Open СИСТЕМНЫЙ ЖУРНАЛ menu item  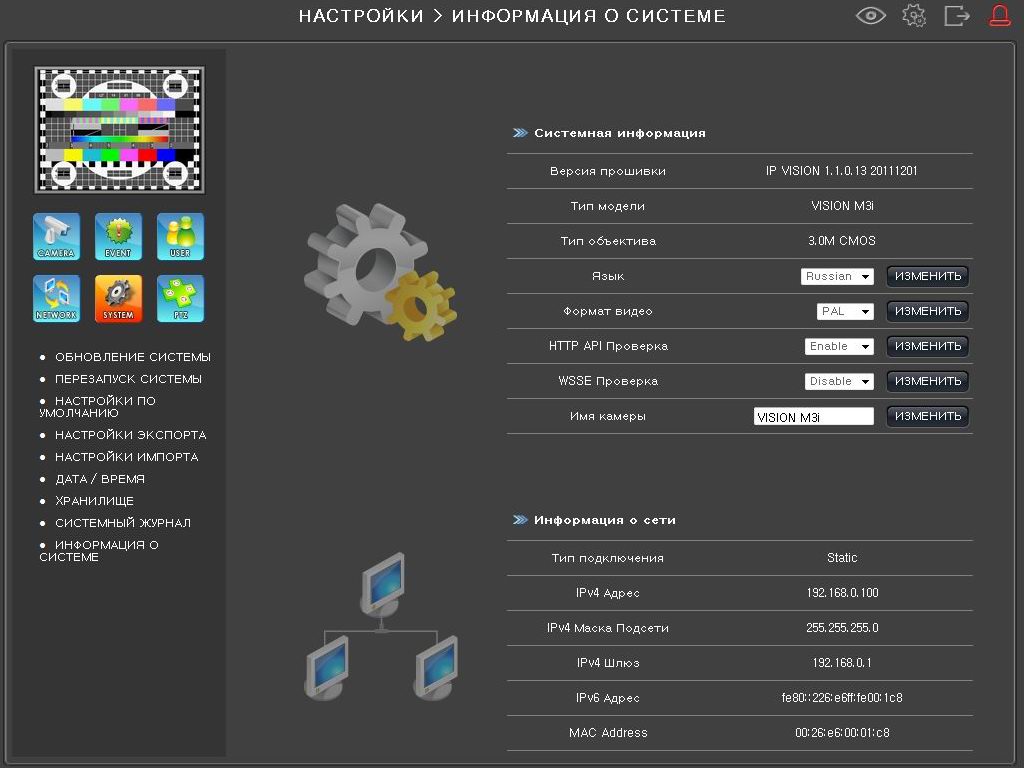(x=123, y=523)
